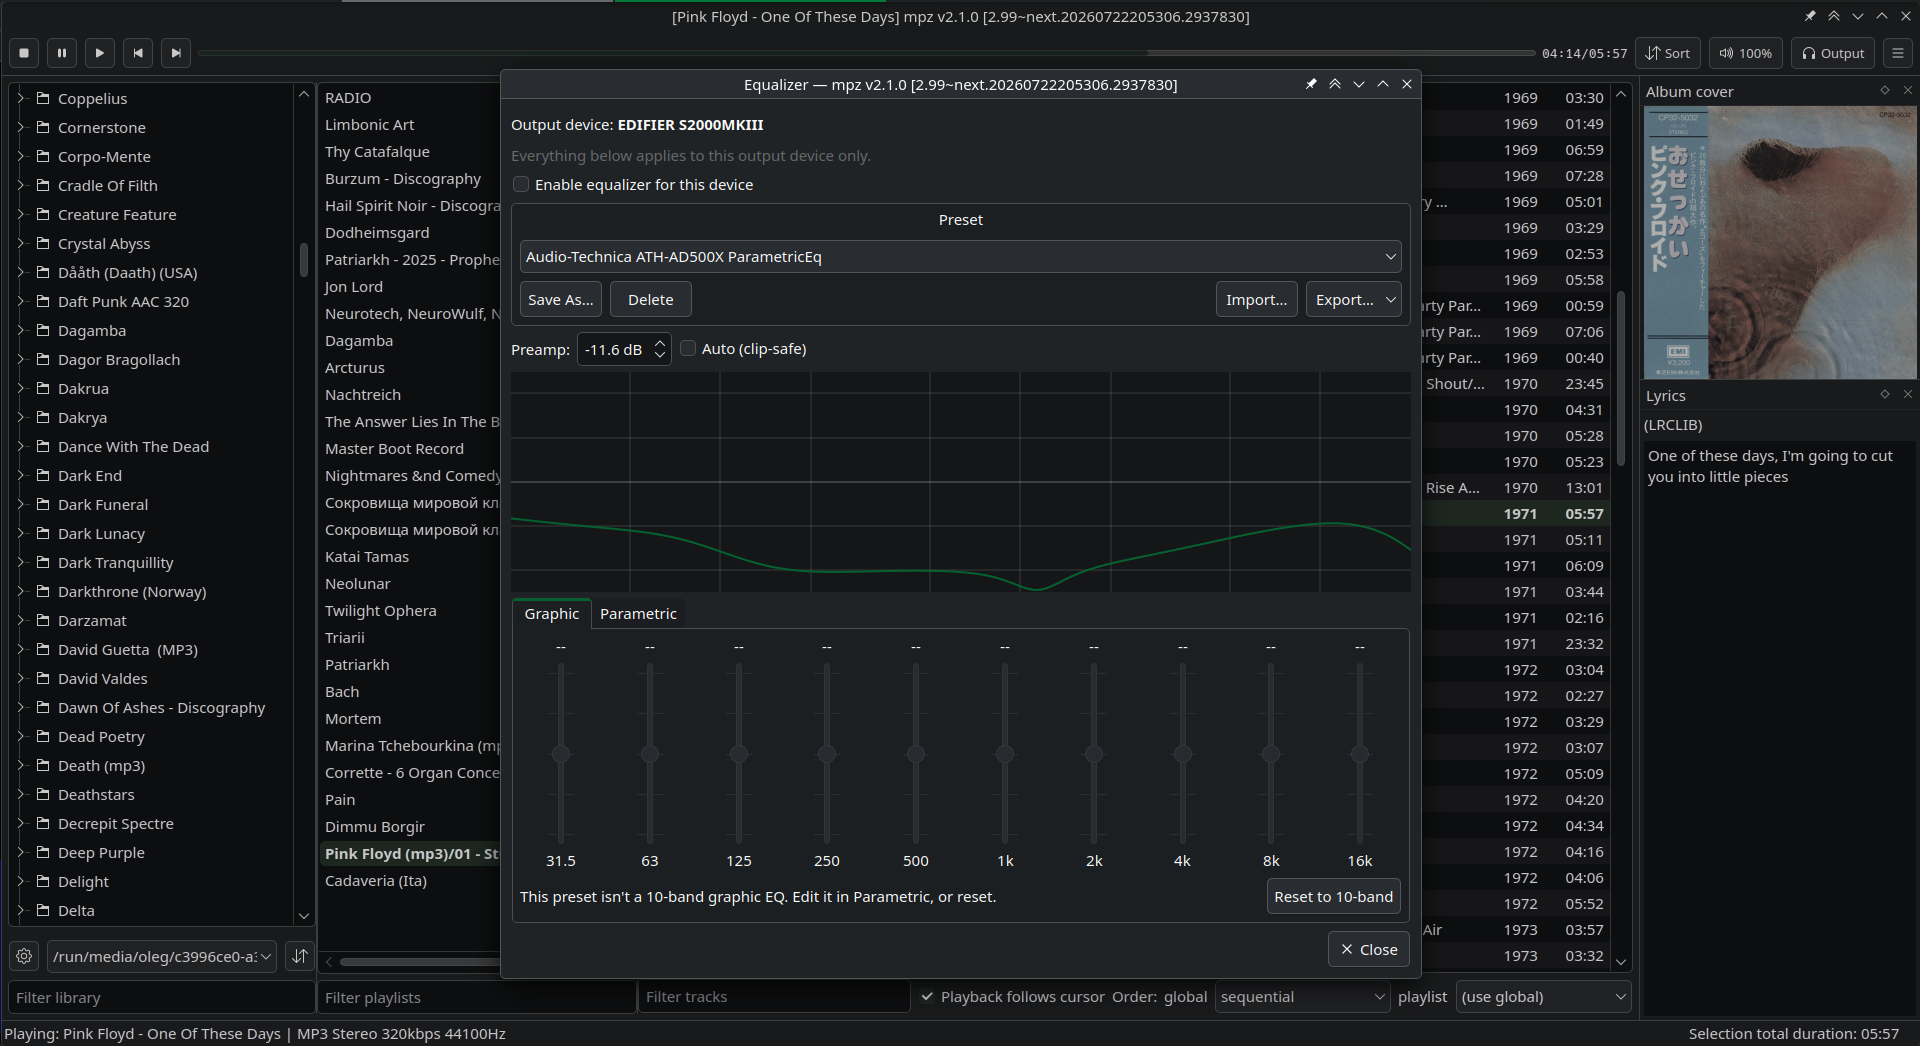Open the Coppelius folder in the library
The image size is (1920, 1046).
pos(92,98)
